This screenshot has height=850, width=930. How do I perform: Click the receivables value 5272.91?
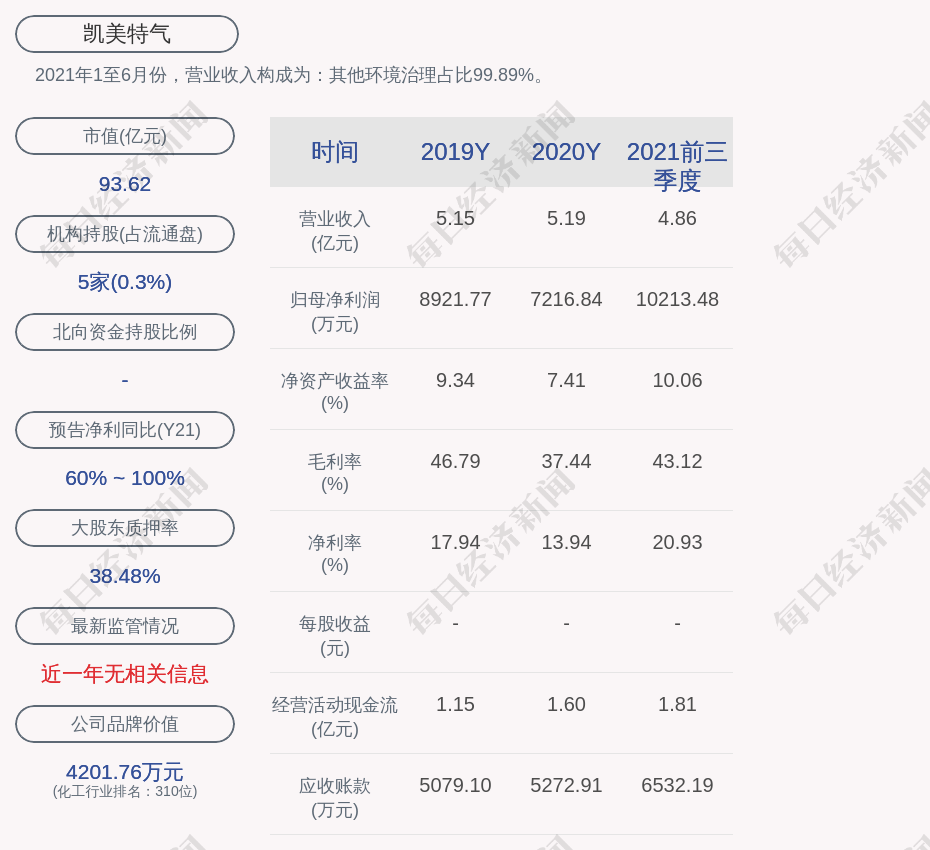point(566,785)
